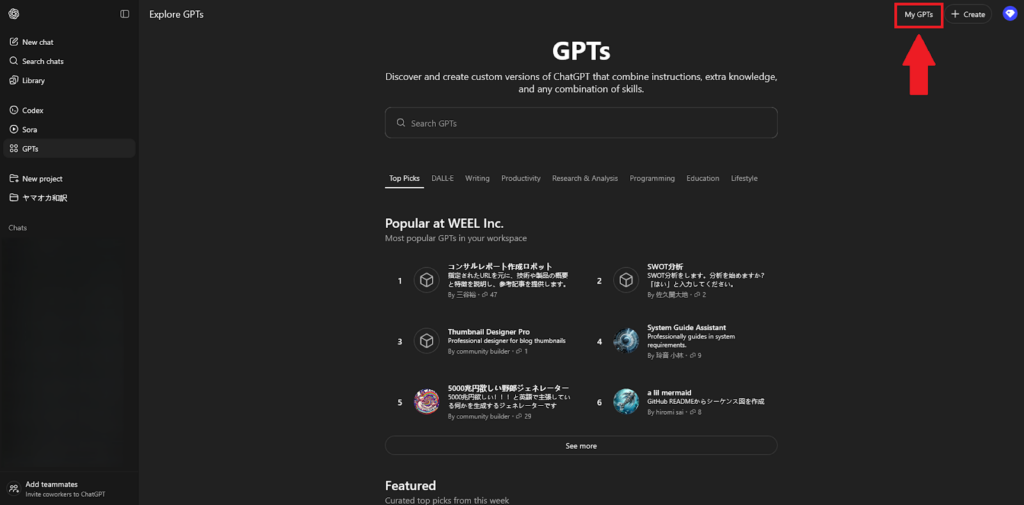The width and height of the screenshot is (1024, 505).
Task: Open Search chats
Action: click(69, 61)
